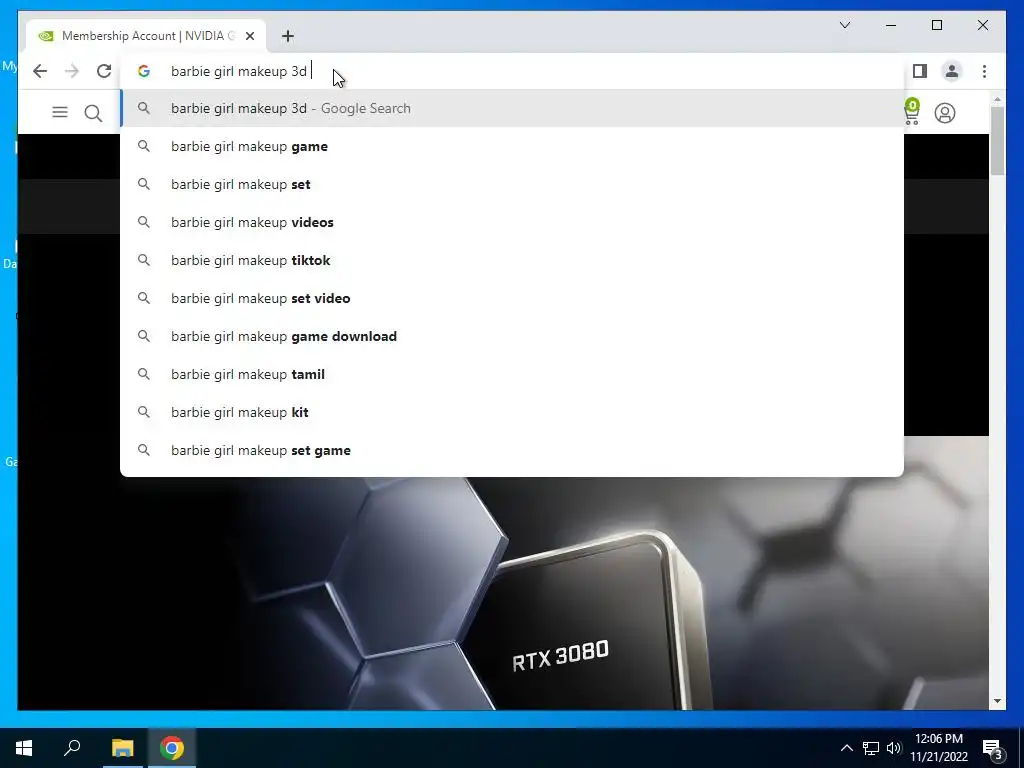
Task: Click the scrollbar down arrow
Action: coord(997,701)
